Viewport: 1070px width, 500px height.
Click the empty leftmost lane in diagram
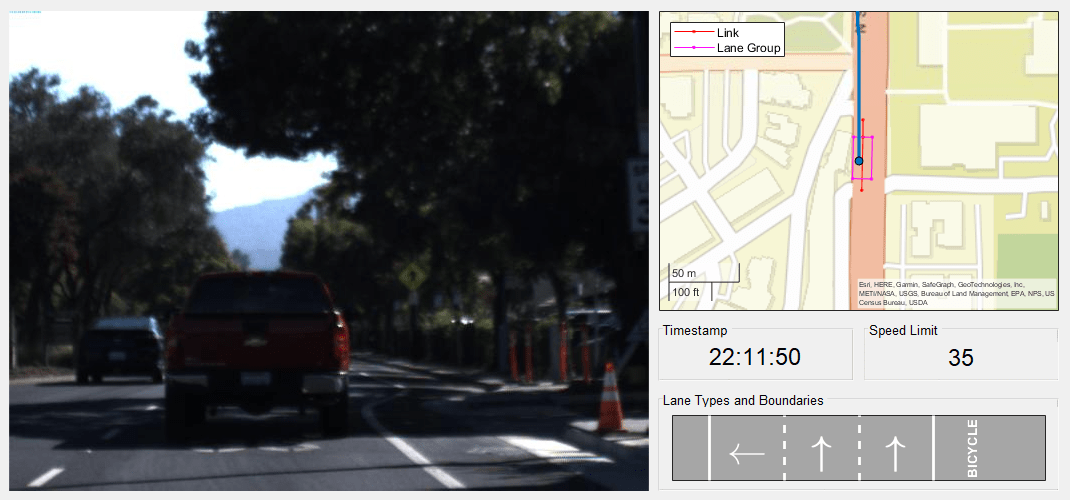pyautogui.click(x=691, y=448)
